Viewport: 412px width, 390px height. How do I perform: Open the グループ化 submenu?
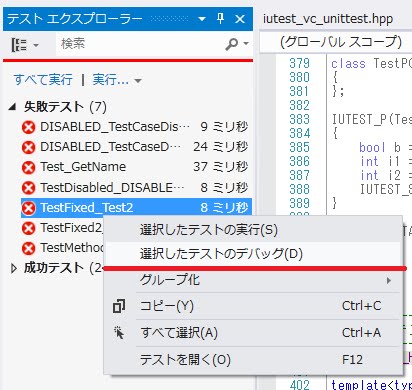pyautogui.click(x=253, y=280)
